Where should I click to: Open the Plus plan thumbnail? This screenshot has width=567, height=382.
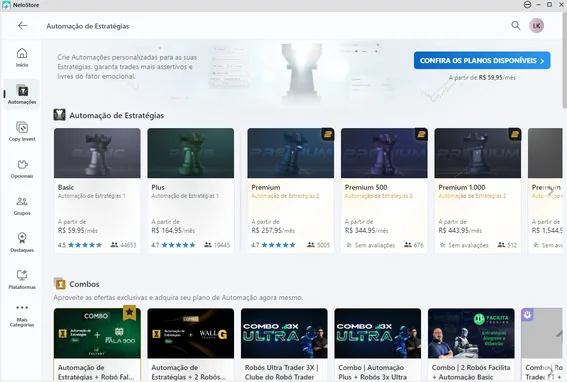tap(191, 153)
